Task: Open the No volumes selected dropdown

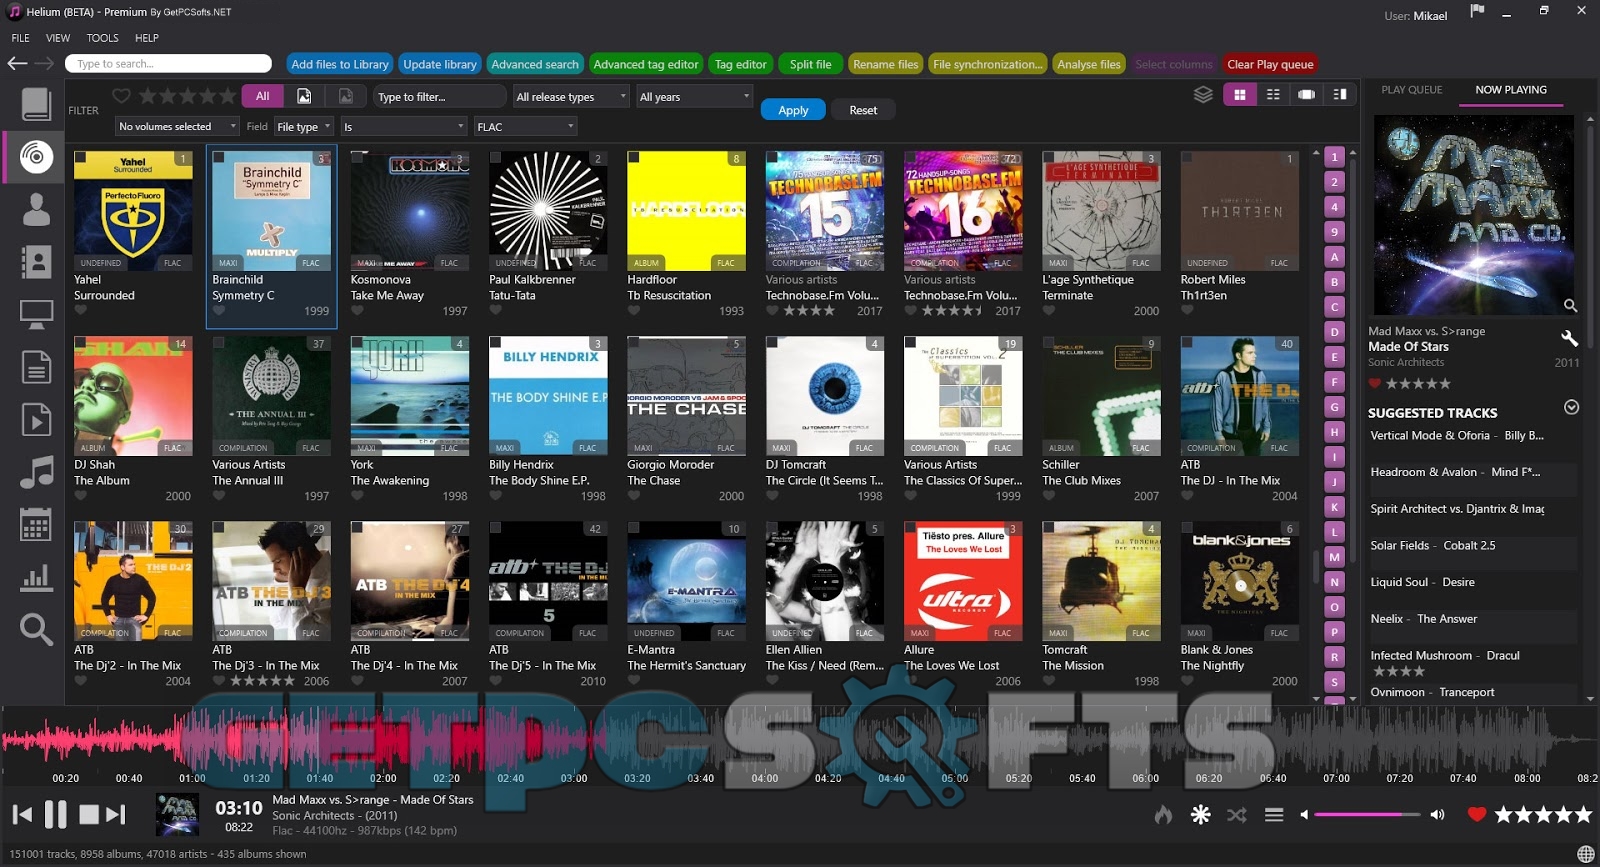Action: coord(177,127)
